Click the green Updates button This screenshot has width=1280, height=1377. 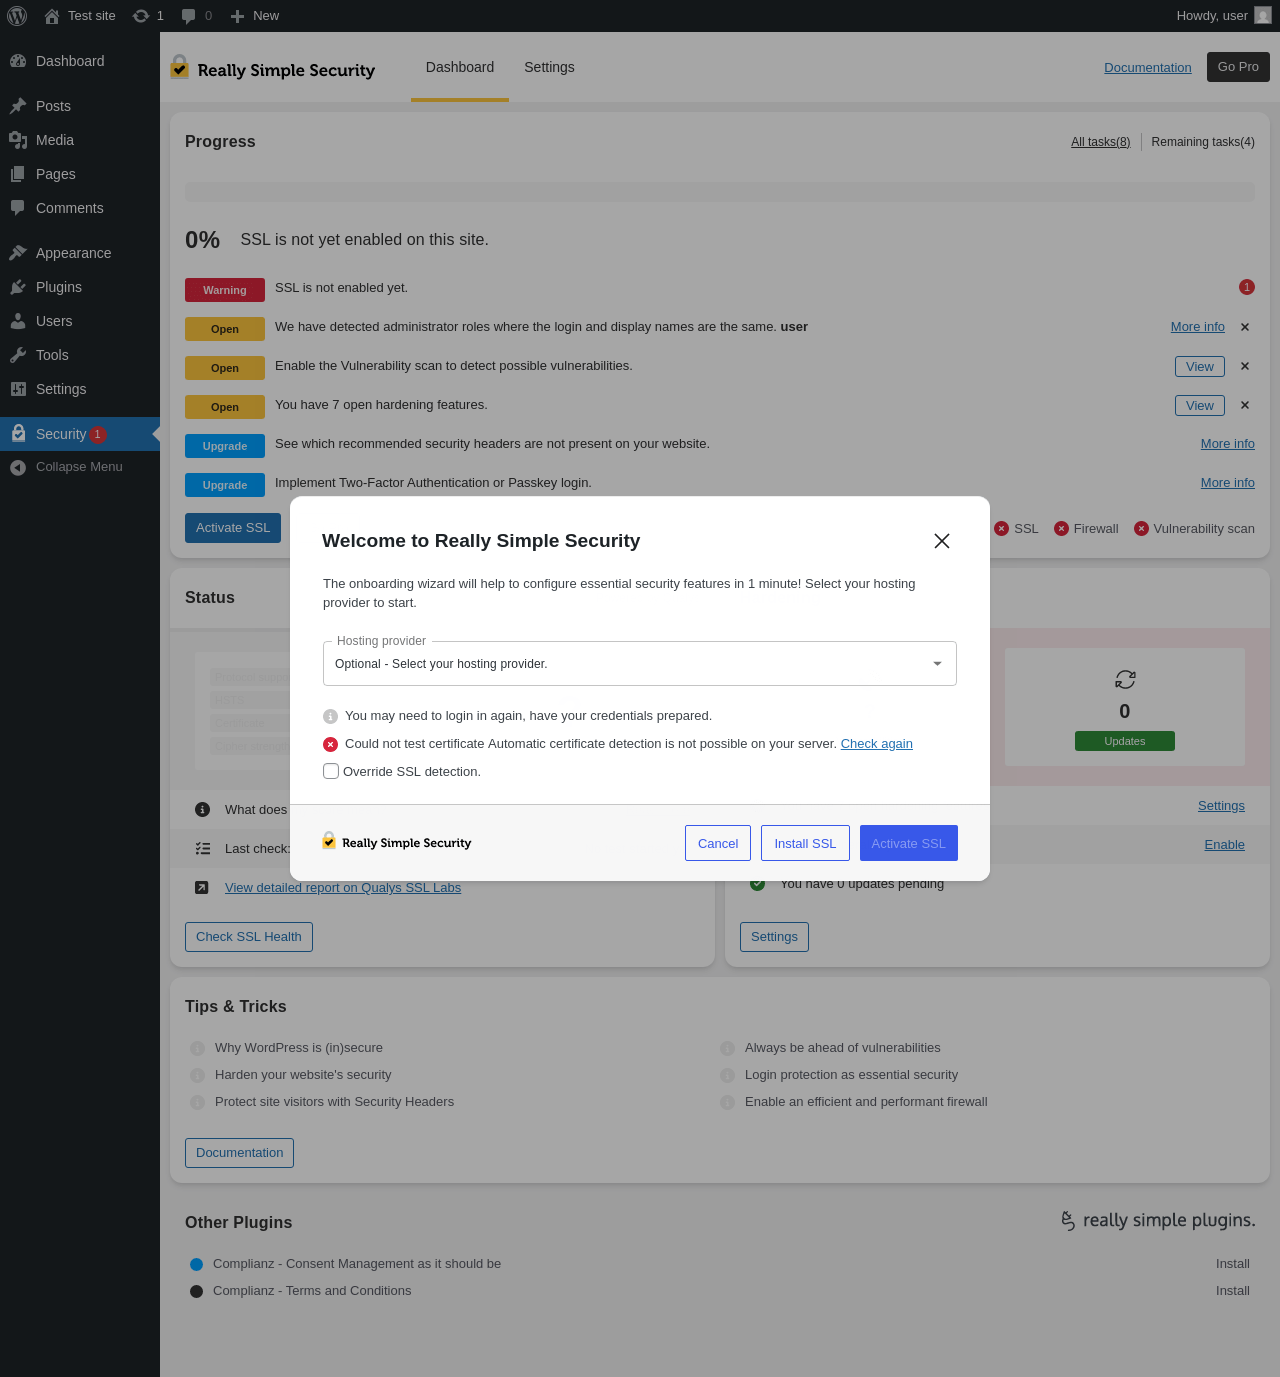click(1125, 741)
